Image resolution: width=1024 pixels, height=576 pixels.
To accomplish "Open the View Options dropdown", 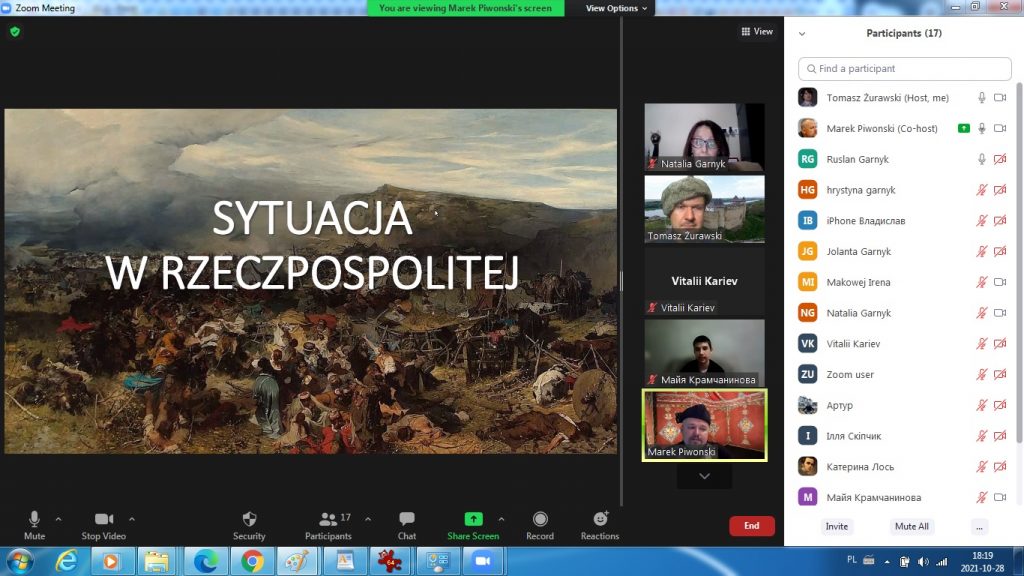I will click(616, 8).
